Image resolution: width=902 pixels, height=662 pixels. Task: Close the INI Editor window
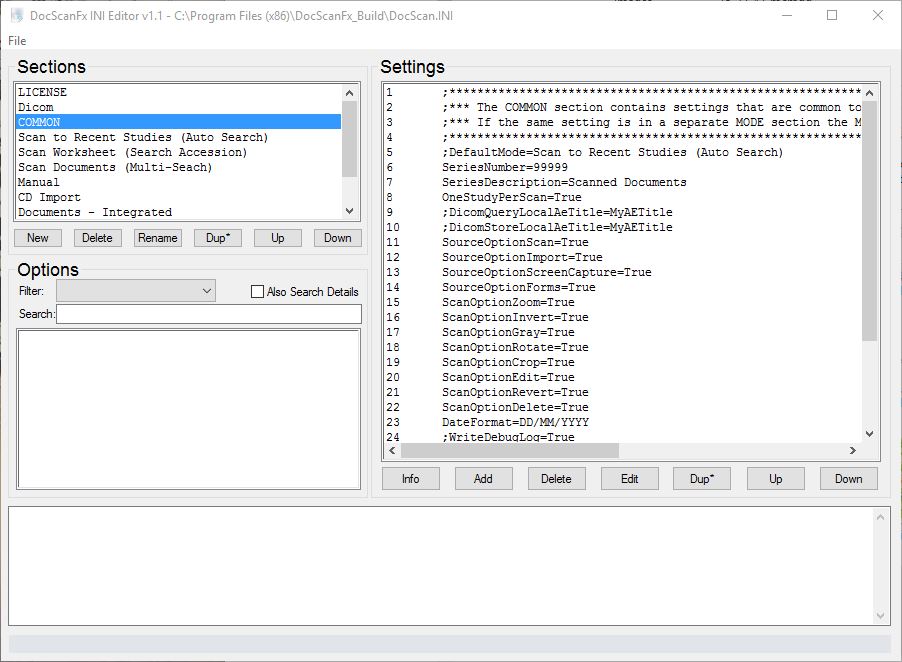(877, 16)
